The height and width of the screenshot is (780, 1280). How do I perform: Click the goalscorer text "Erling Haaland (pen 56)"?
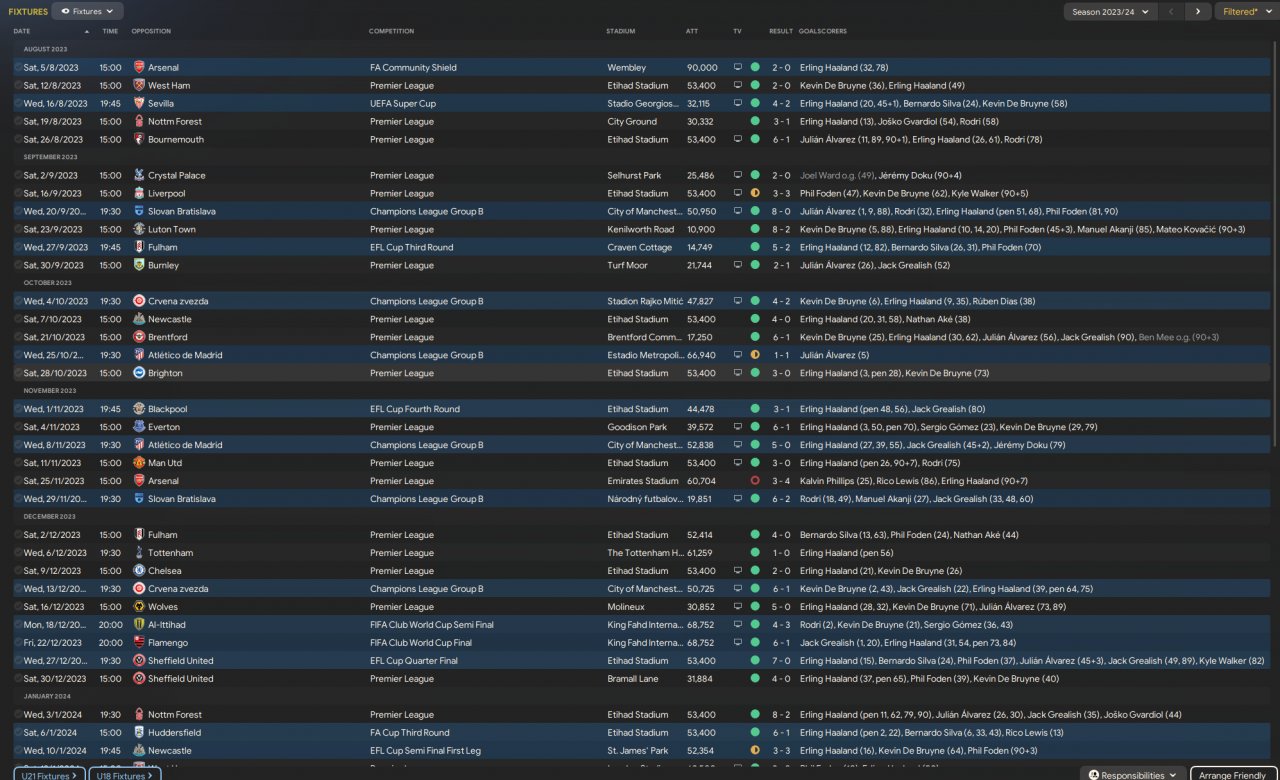click(x=847, y=553)
